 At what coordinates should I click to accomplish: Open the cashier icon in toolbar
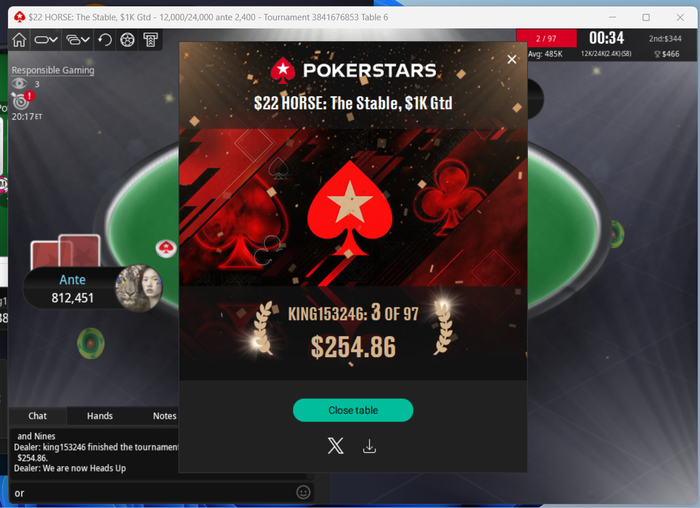pyautogui.click(x=150, y=40)
